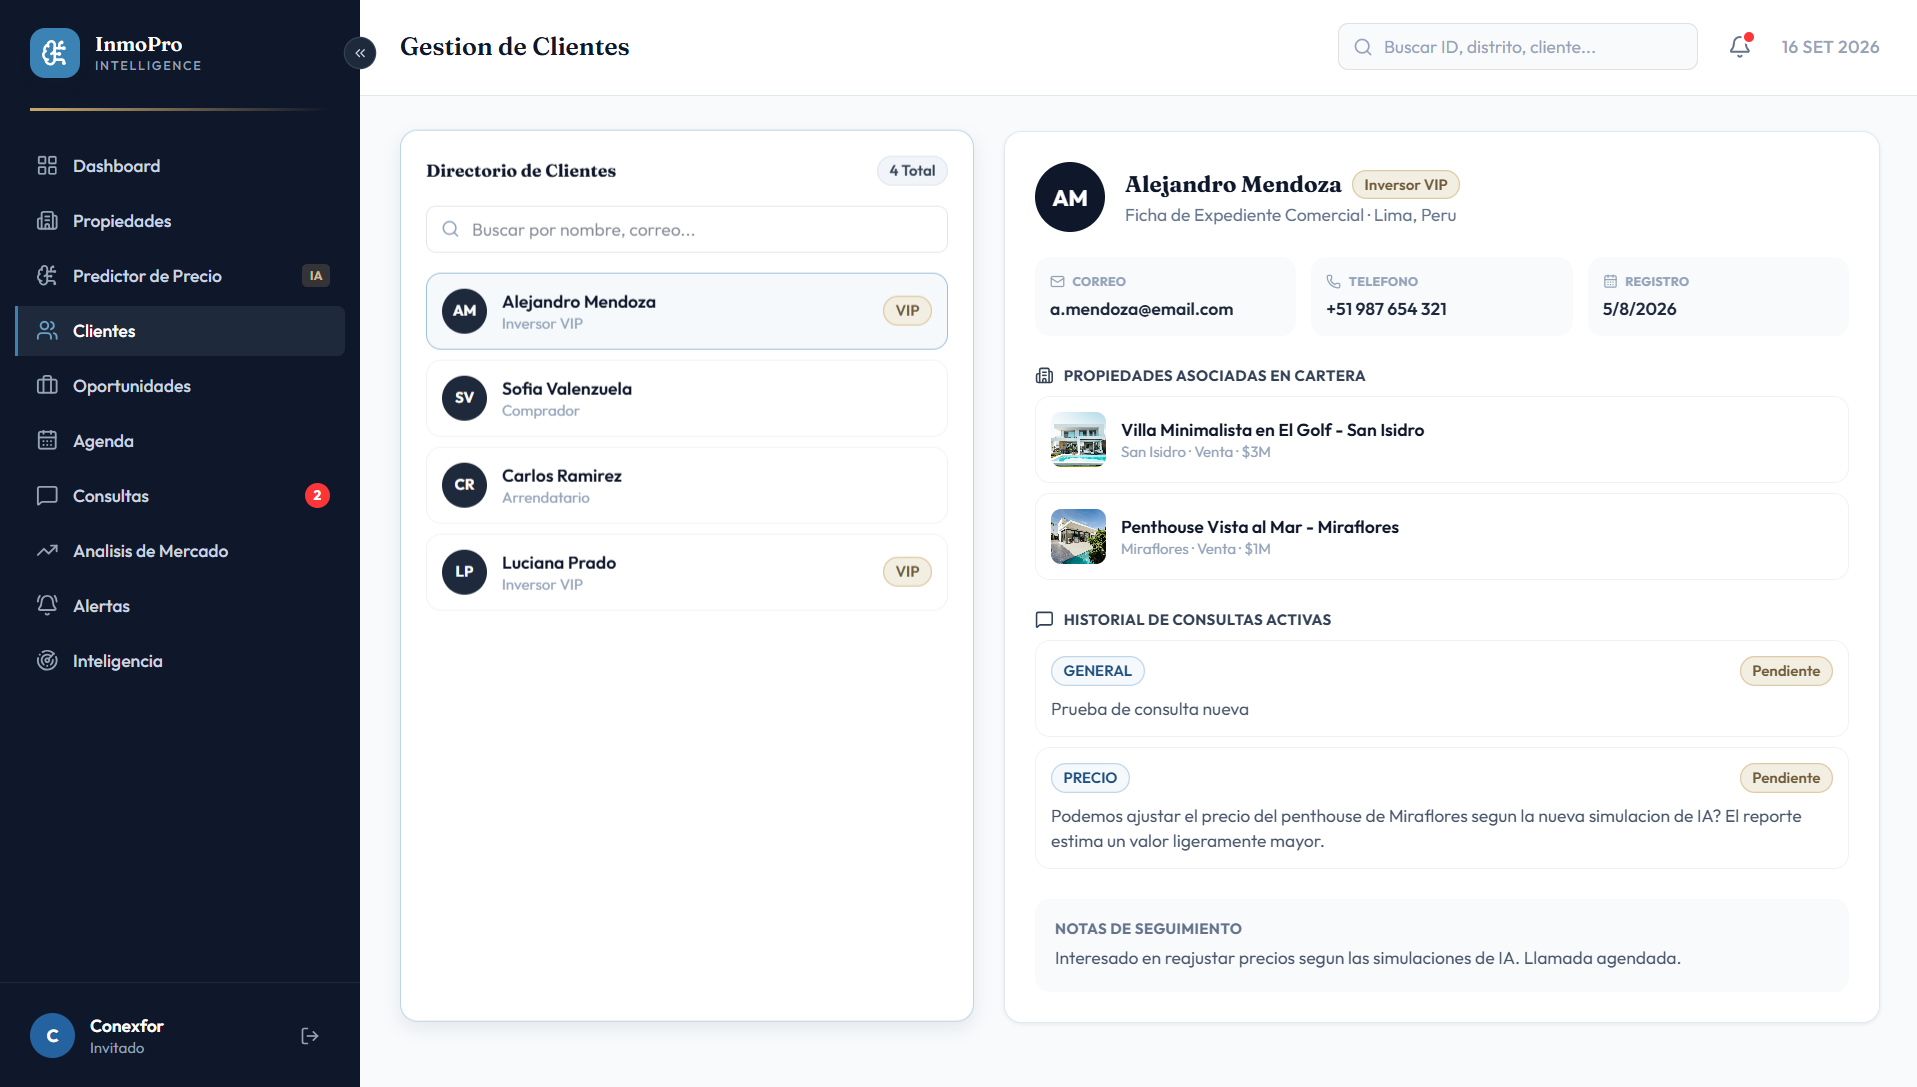Click the Inteligencia radar icon

[47, 661]
